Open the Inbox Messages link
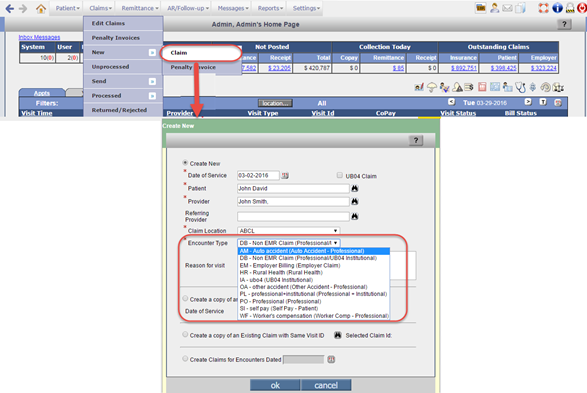The image size is (587, 393). point(39,37)
